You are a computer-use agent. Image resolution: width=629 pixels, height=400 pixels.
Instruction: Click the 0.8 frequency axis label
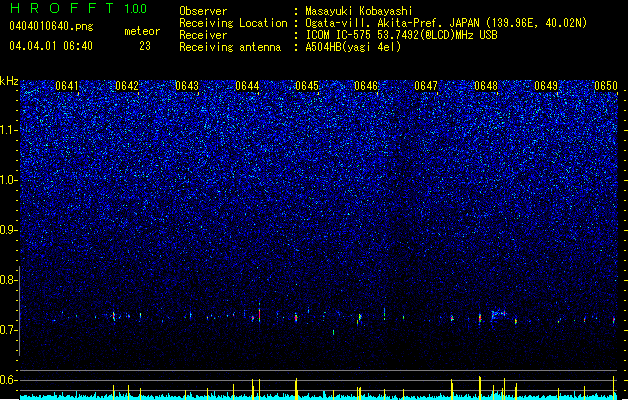pyautogui.click(x=8, y=280)
